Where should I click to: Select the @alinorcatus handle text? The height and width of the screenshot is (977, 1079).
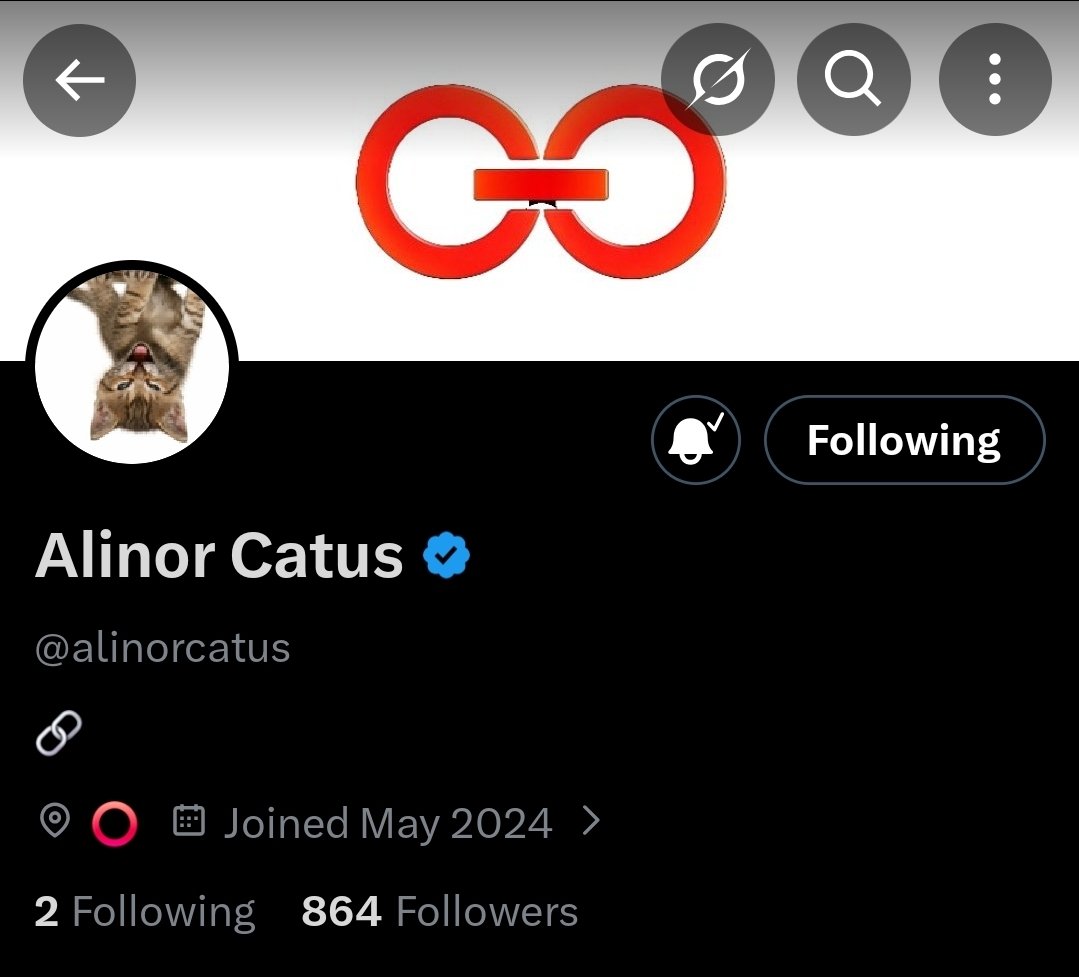(162, 648)
